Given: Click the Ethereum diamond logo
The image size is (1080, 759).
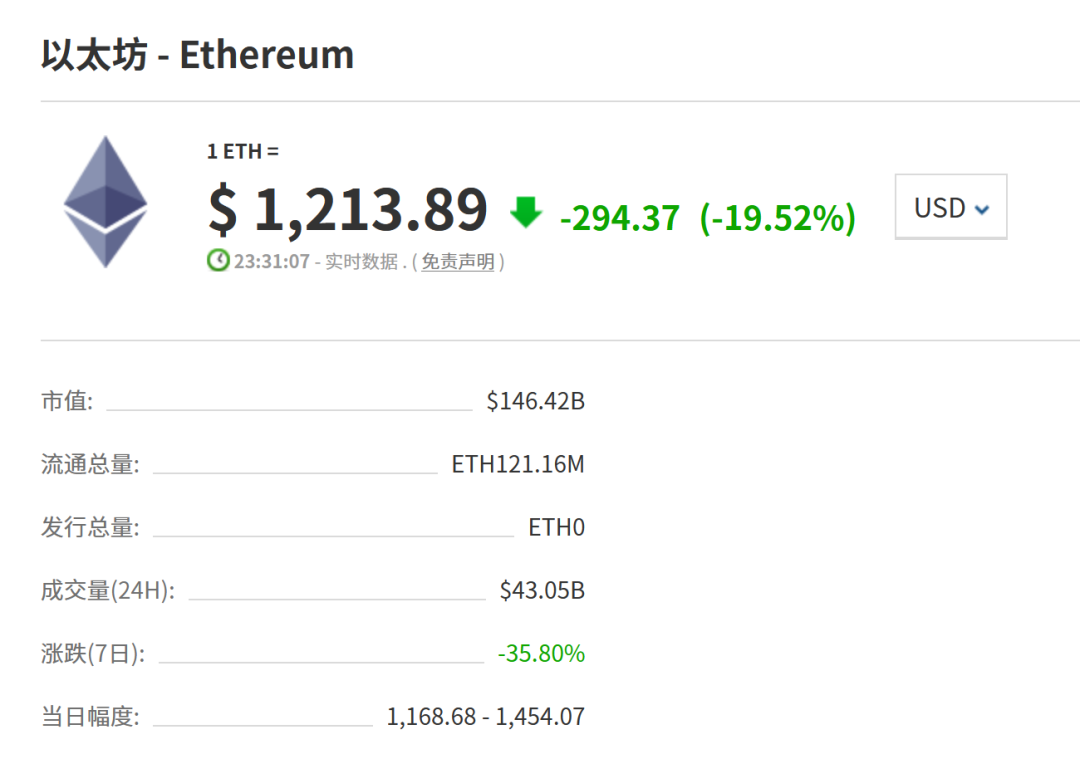Looking at the screenshot, I should (x=105, y=202).
